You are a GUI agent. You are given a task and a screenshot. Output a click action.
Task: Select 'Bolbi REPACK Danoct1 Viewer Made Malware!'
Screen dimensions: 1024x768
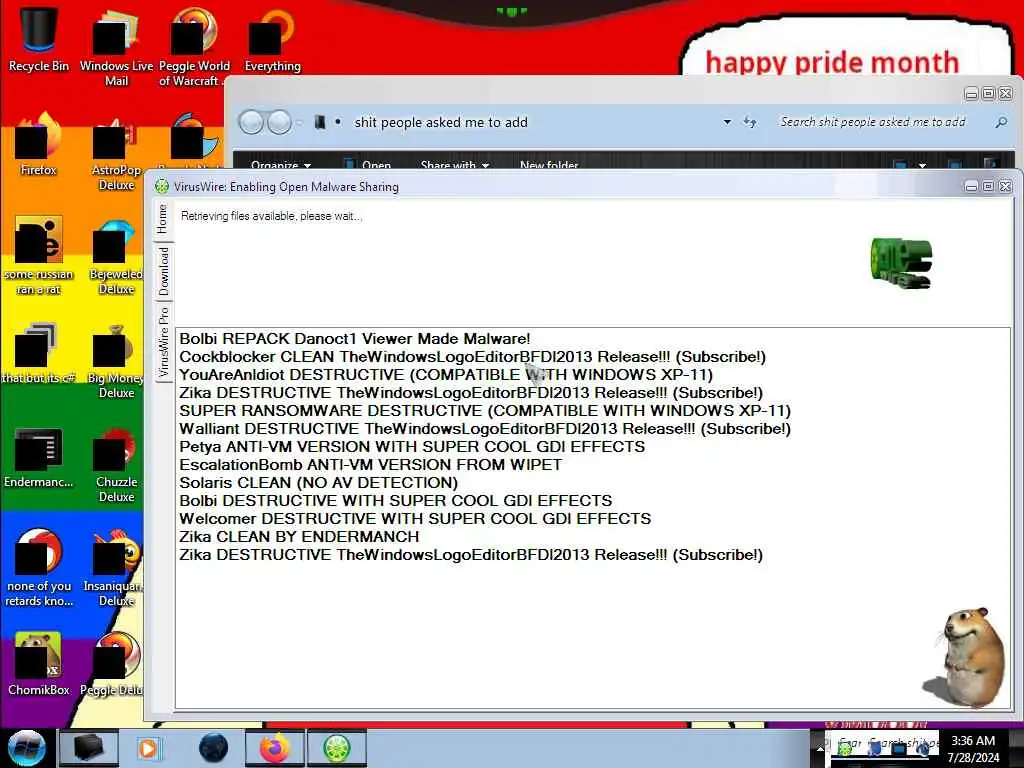tap(355, 339)
